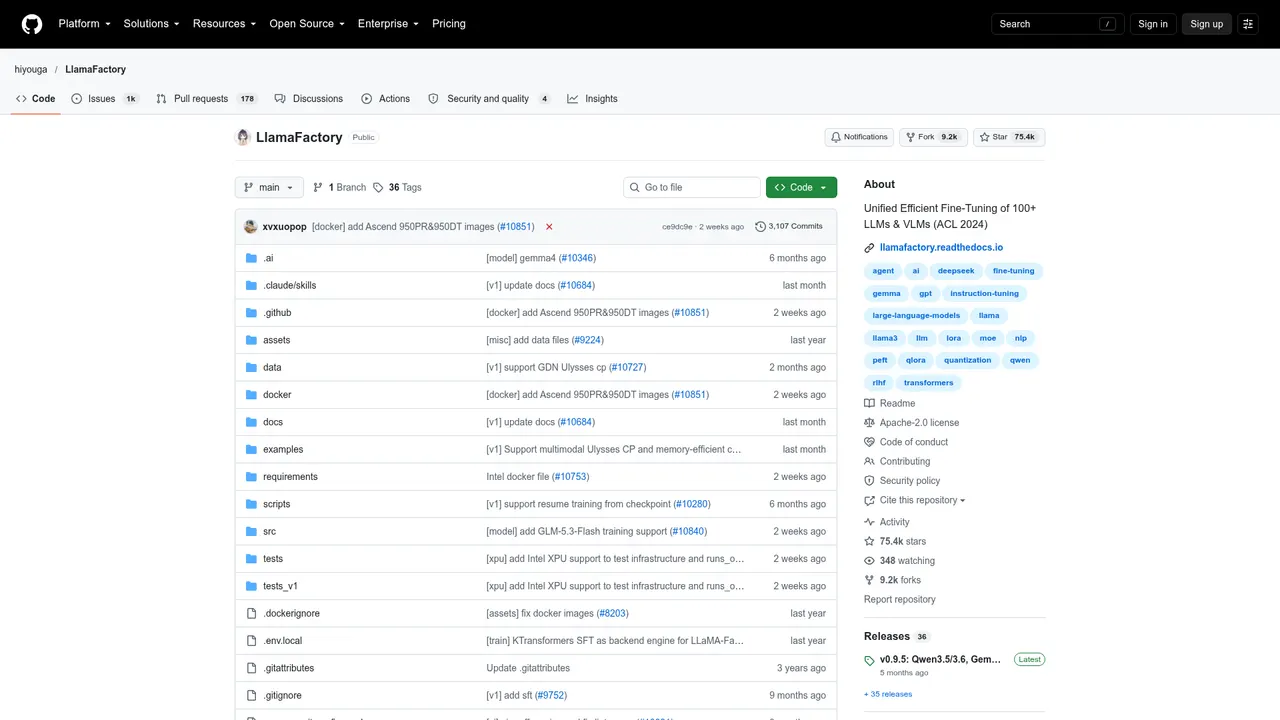Click the Notifications button
Viewport: 1280px width, 720px height.
859,137
